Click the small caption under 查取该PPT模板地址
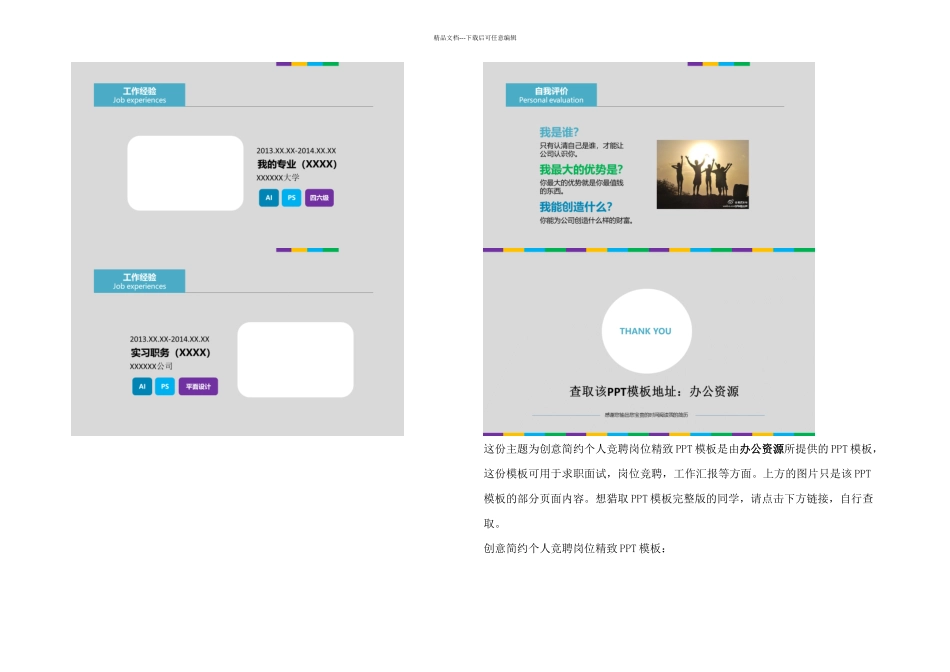This screenshot has height=672, width=950. (646, 415)
